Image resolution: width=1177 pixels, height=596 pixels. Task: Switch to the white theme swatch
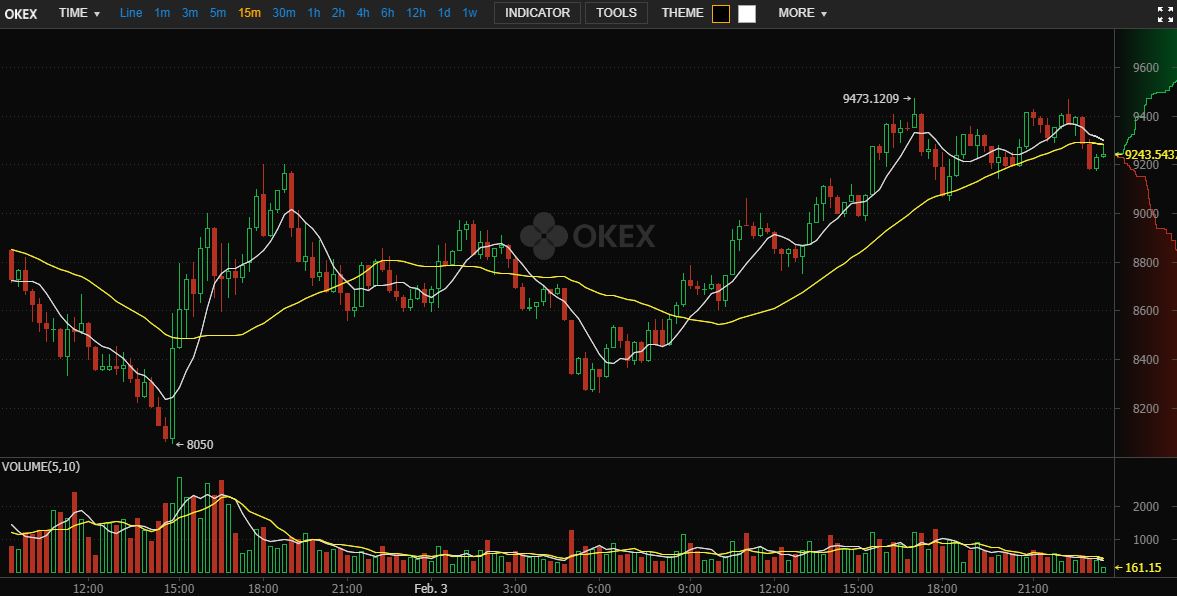tap(747, 14)
